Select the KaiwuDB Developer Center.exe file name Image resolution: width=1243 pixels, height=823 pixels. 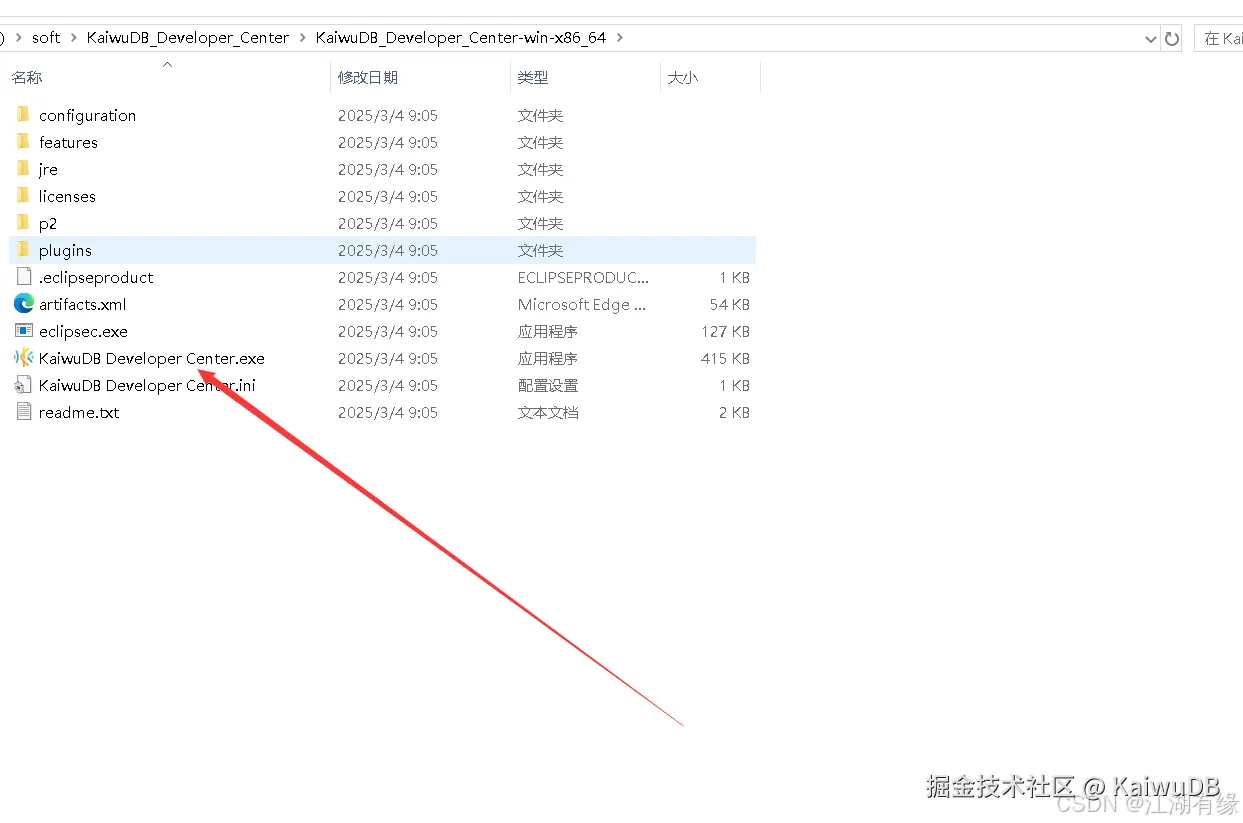pyautogui.click(x=152, y=358)
